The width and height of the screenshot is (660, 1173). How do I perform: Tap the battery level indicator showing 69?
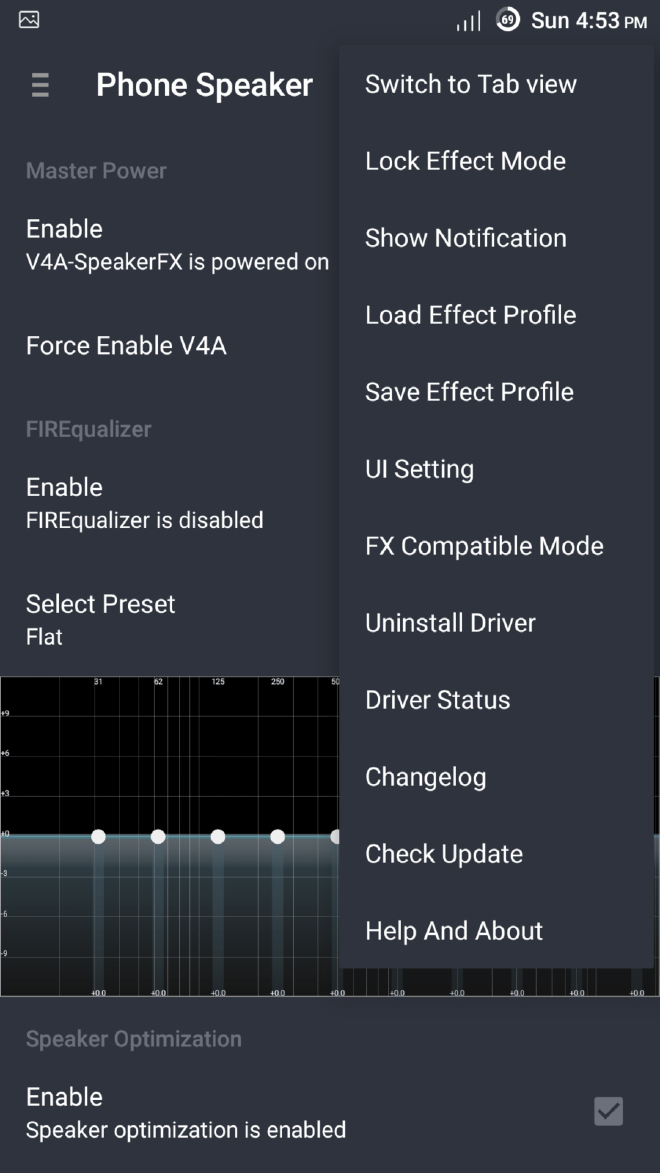coord(506,18)
